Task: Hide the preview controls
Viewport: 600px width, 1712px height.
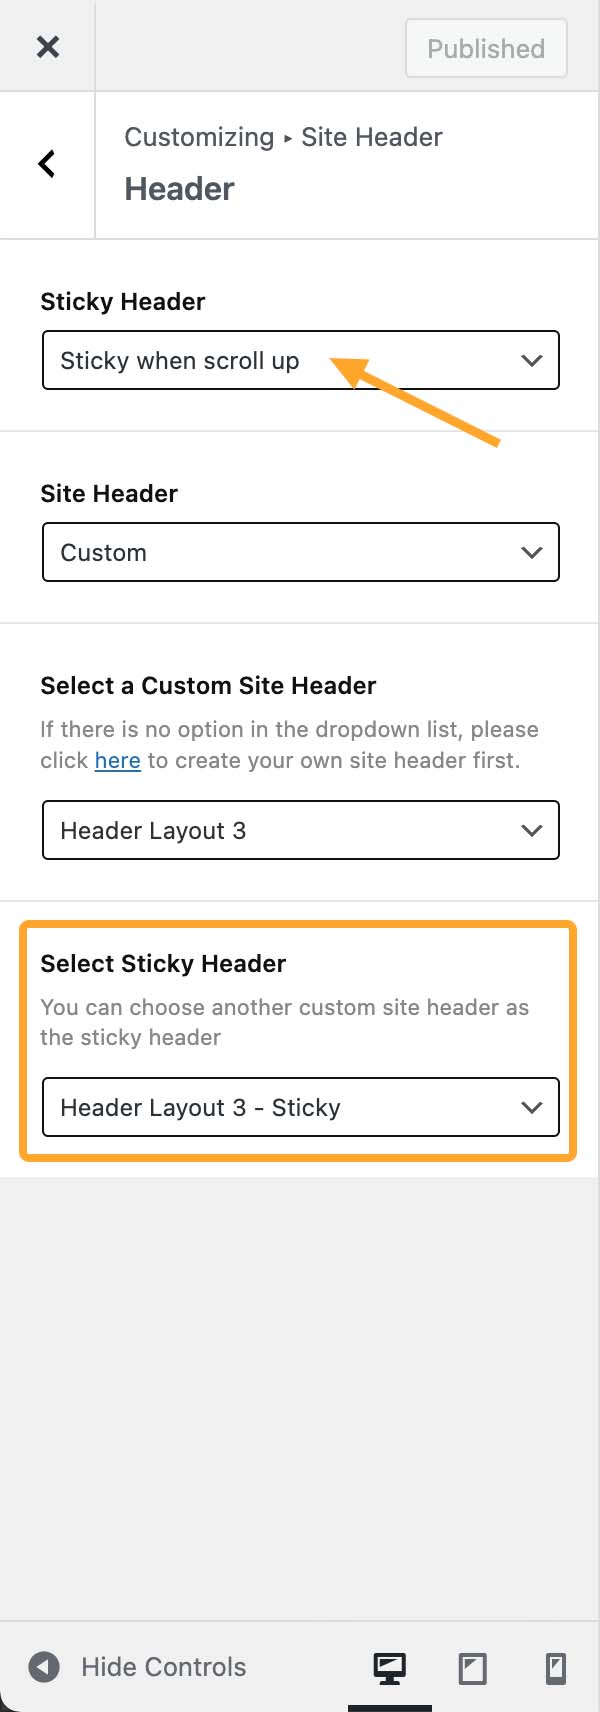Action: pos(162,1666)
